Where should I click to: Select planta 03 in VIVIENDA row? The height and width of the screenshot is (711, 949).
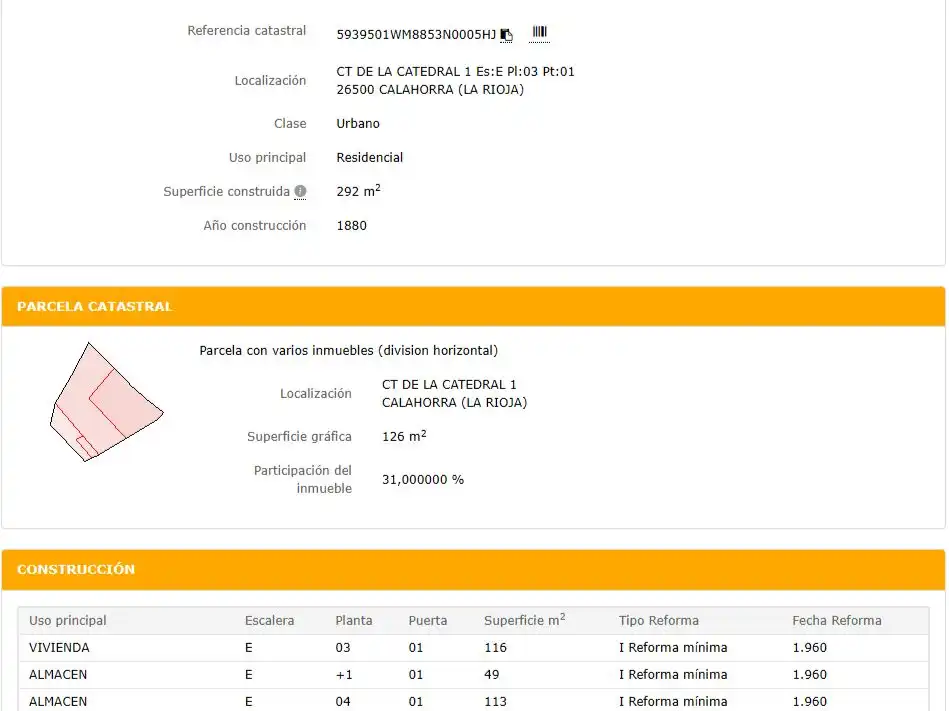point(343,648)
